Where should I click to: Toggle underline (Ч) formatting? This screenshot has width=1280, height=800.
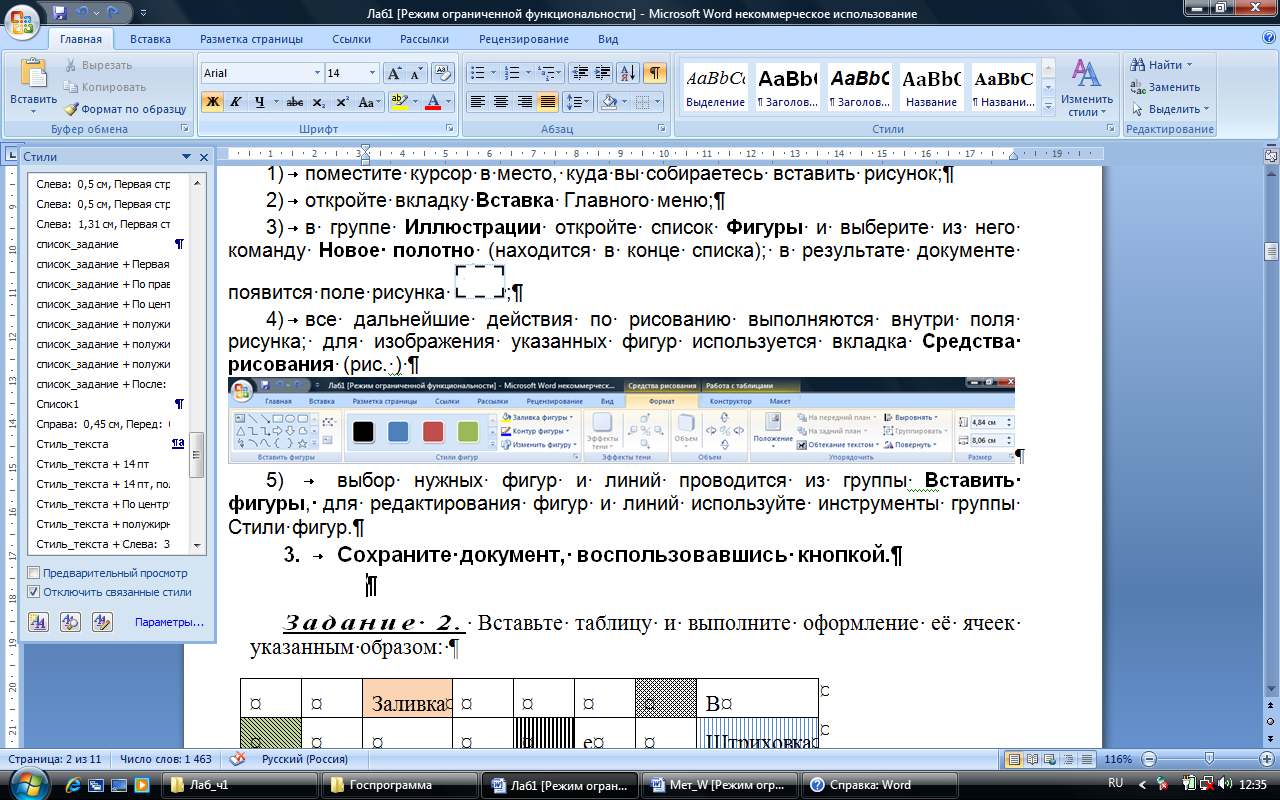(x=259, y=102)
